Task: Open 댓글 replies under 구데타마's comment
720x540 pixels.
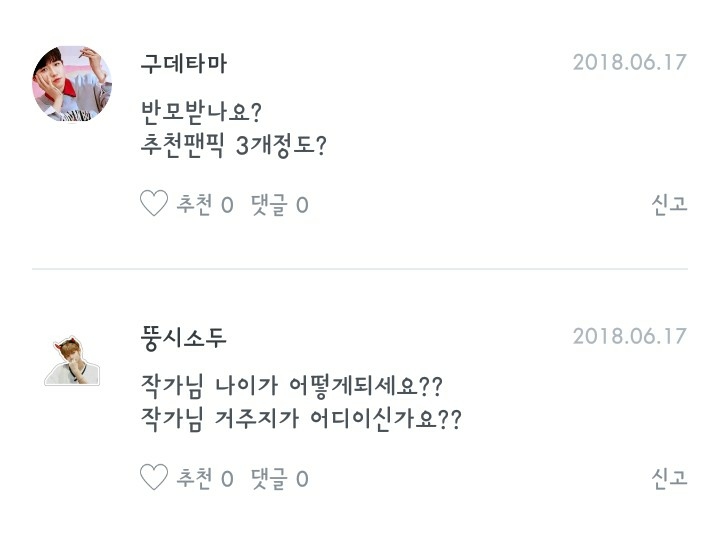Action: click(x=279, y=205)
